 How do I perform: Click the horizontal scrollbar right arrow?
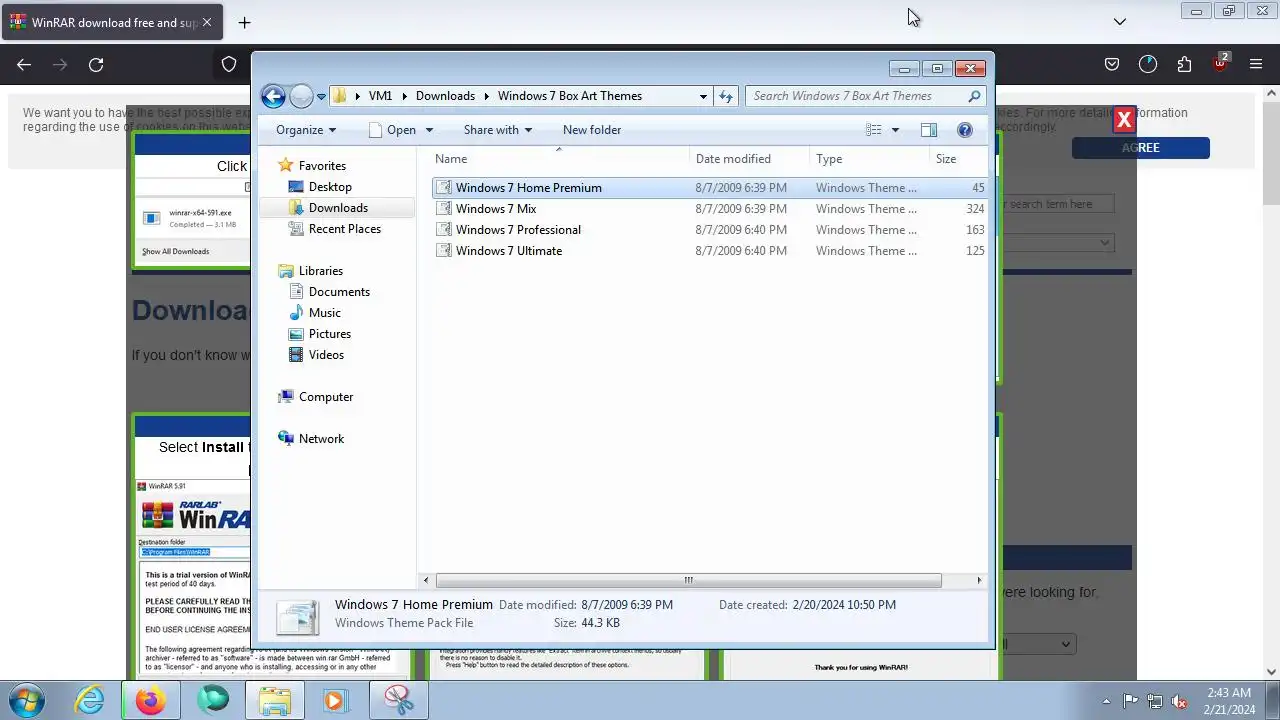pyautogui.click(x=979, y=580)
